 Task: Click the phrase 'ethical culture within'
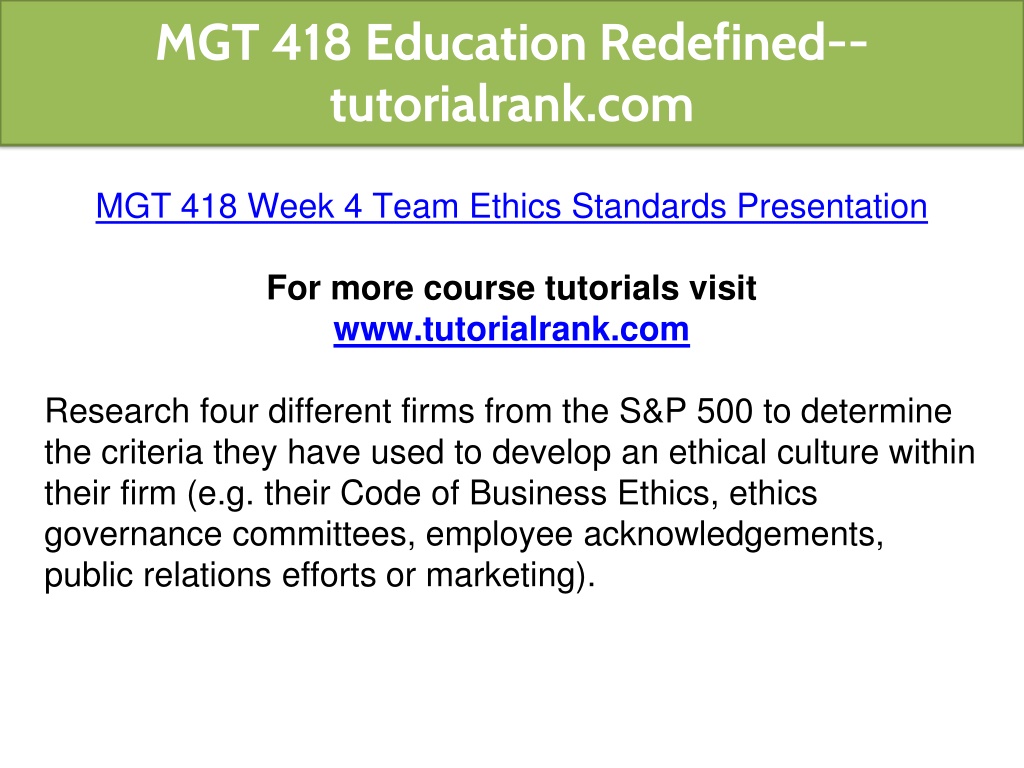[822, 452]
